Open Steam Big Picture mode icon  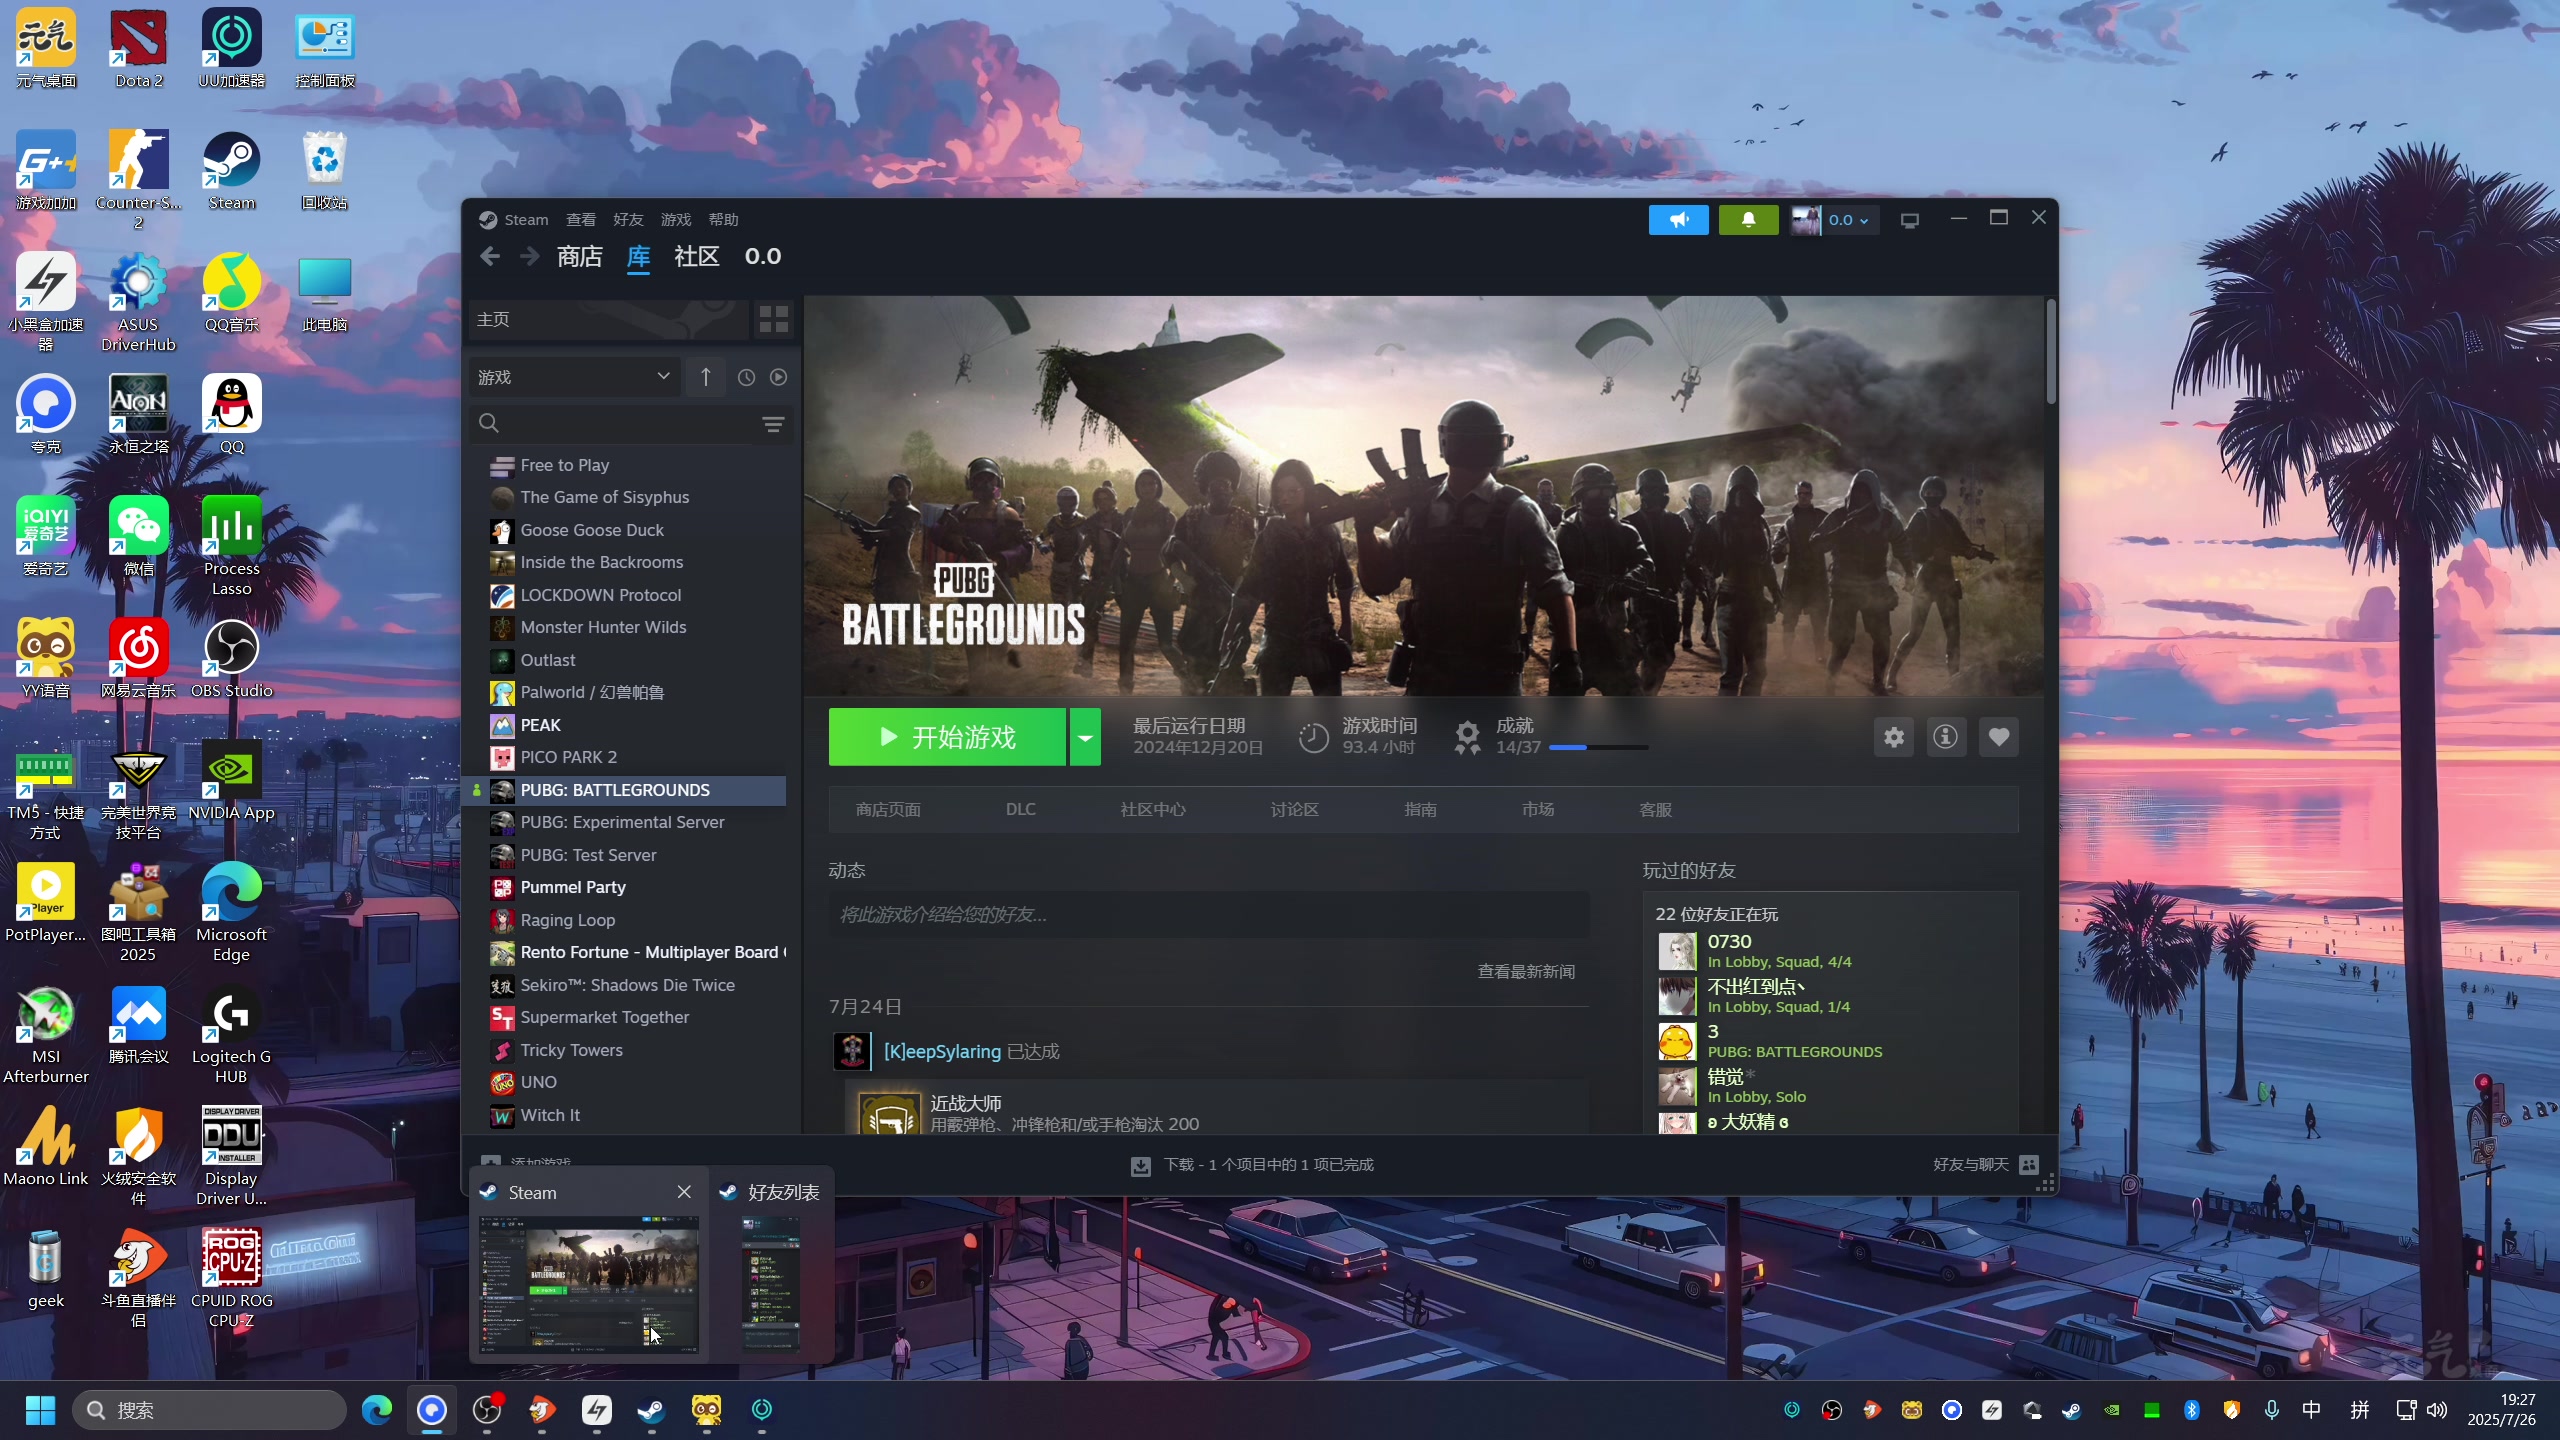[1910, 220]
